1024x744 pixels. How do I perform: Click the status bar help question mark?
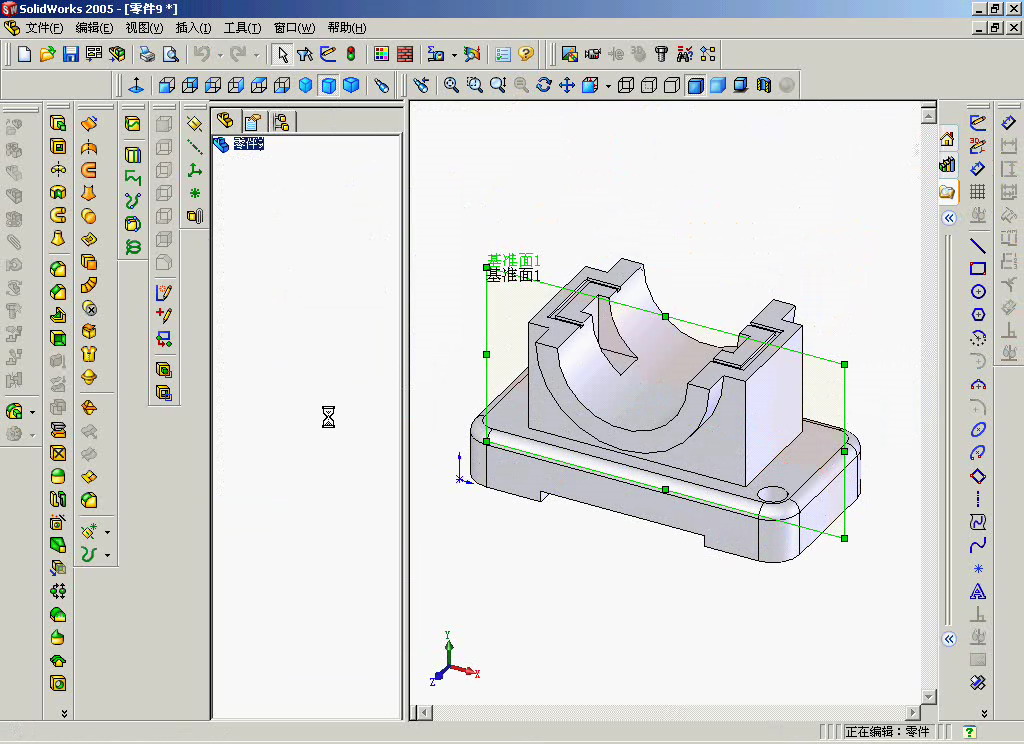click(x=970, y=732)
